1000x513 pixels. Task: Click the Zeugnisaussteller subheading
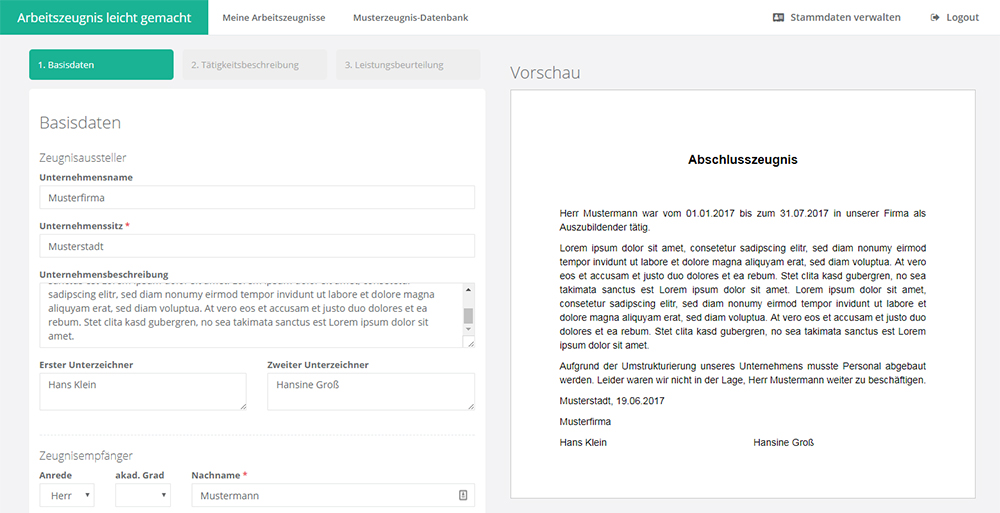click(x=83, y=158)
